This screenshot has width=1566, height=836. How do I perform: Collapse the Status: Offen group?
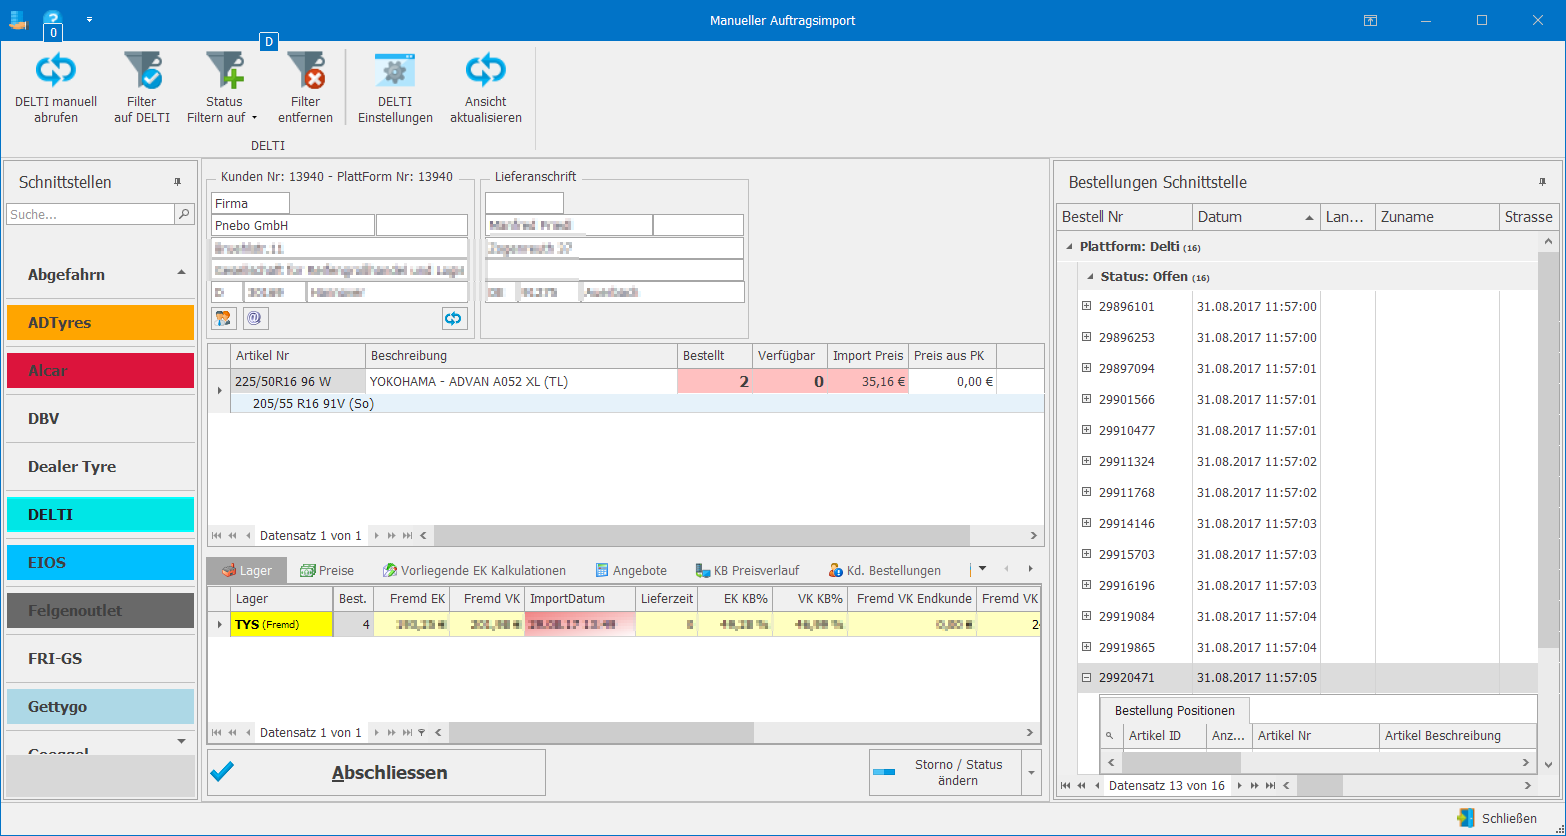(1090, 277)
